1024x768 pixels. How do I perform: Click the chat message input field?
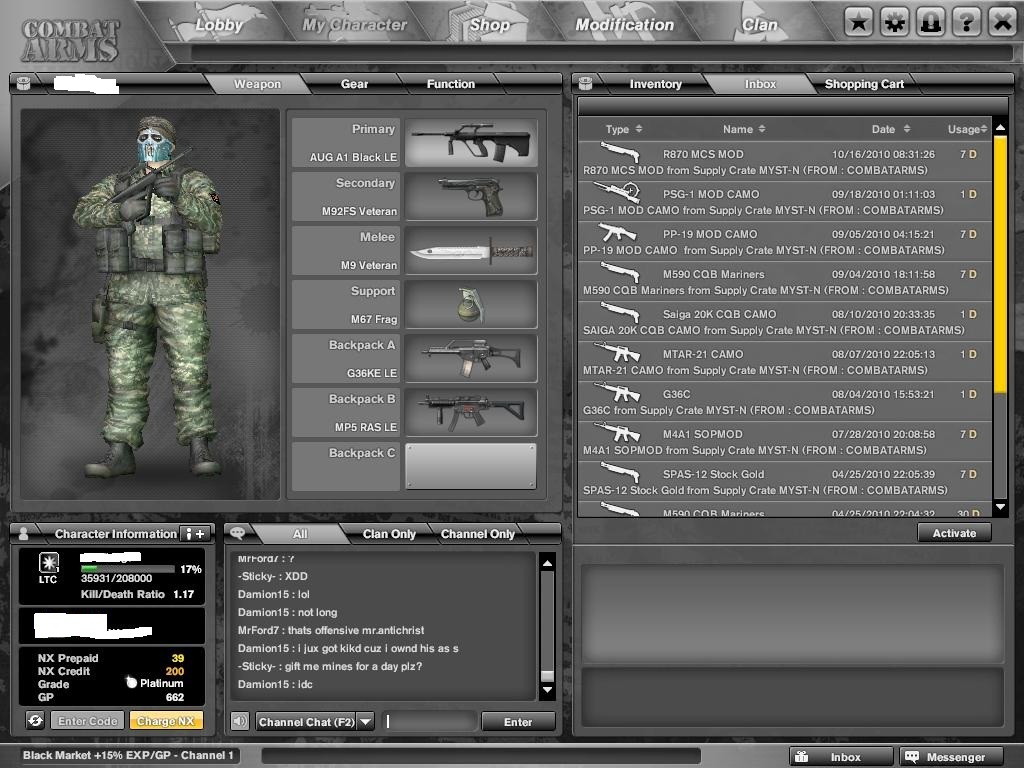(429, 722)
